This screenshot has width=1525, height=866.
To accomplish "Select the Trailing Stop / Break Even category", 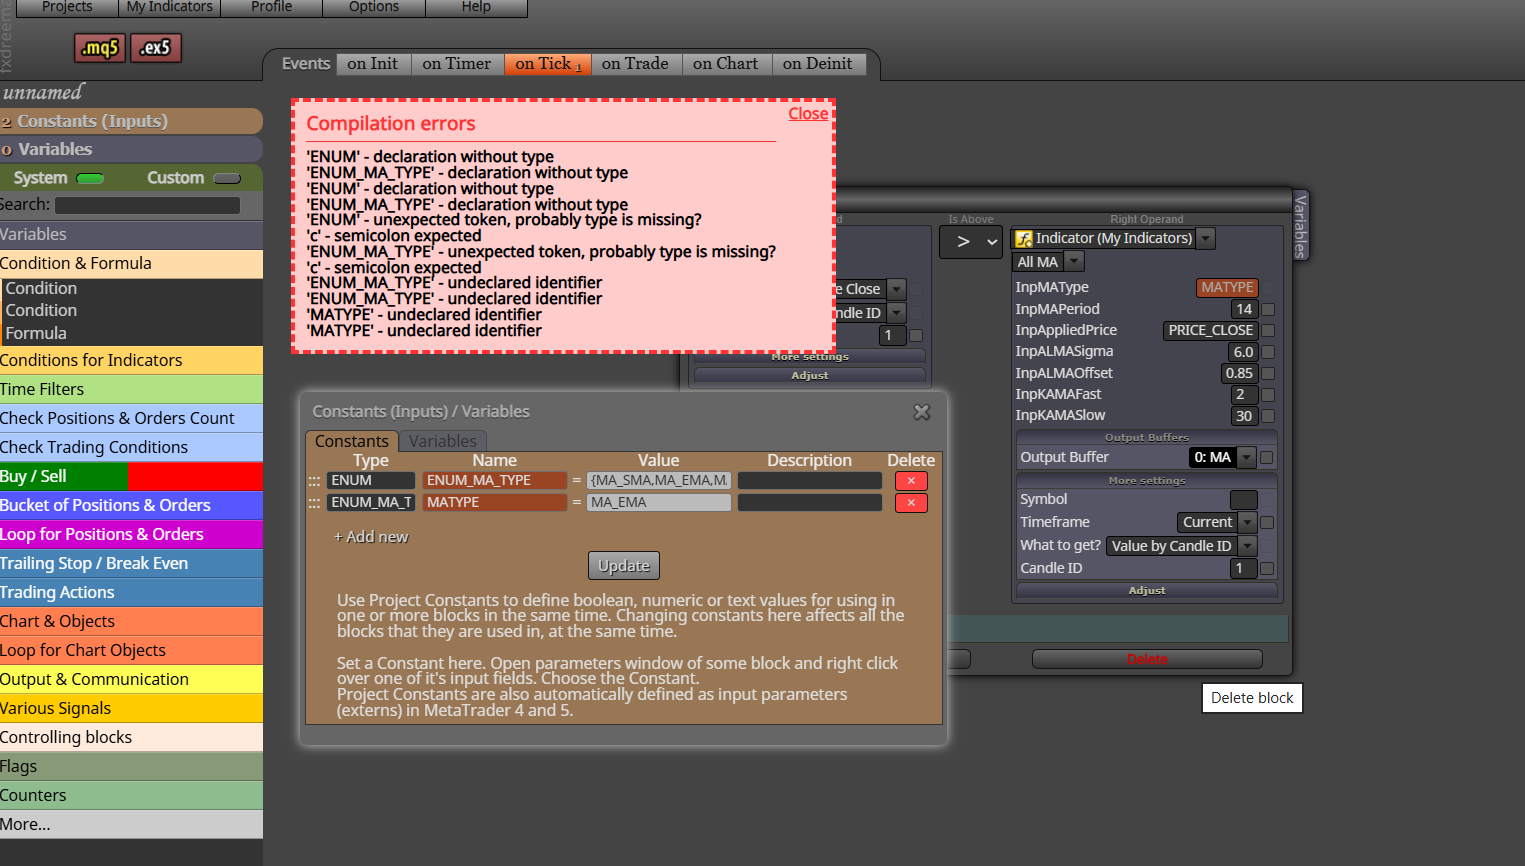I will [131, 564].
